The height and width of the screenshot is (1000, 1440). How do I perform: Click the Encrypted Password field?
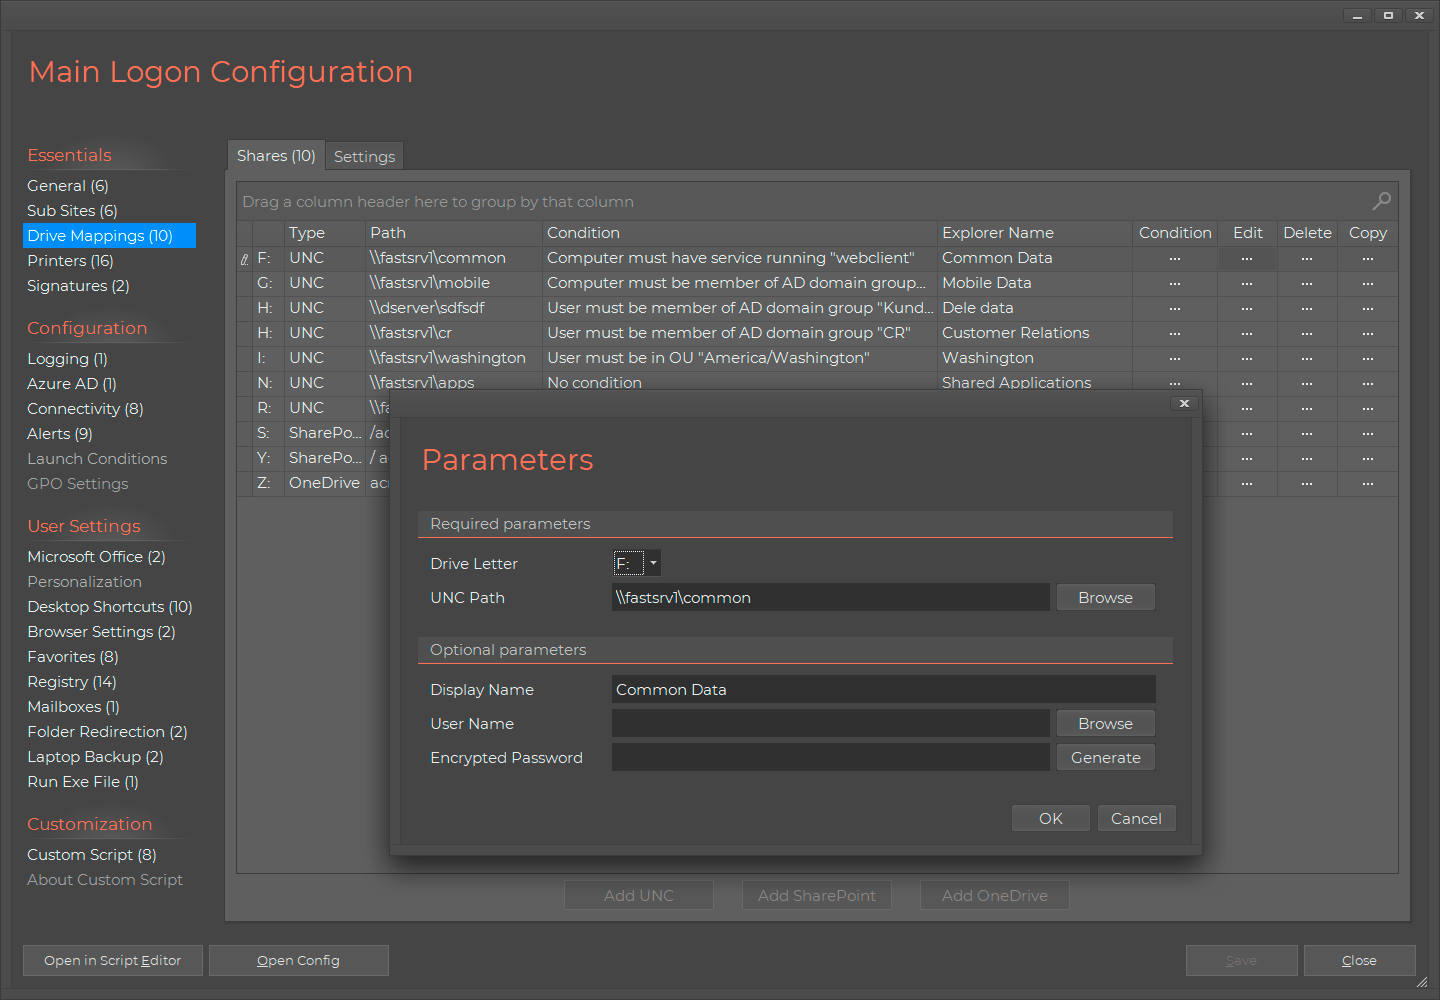[x=830, y=757]
